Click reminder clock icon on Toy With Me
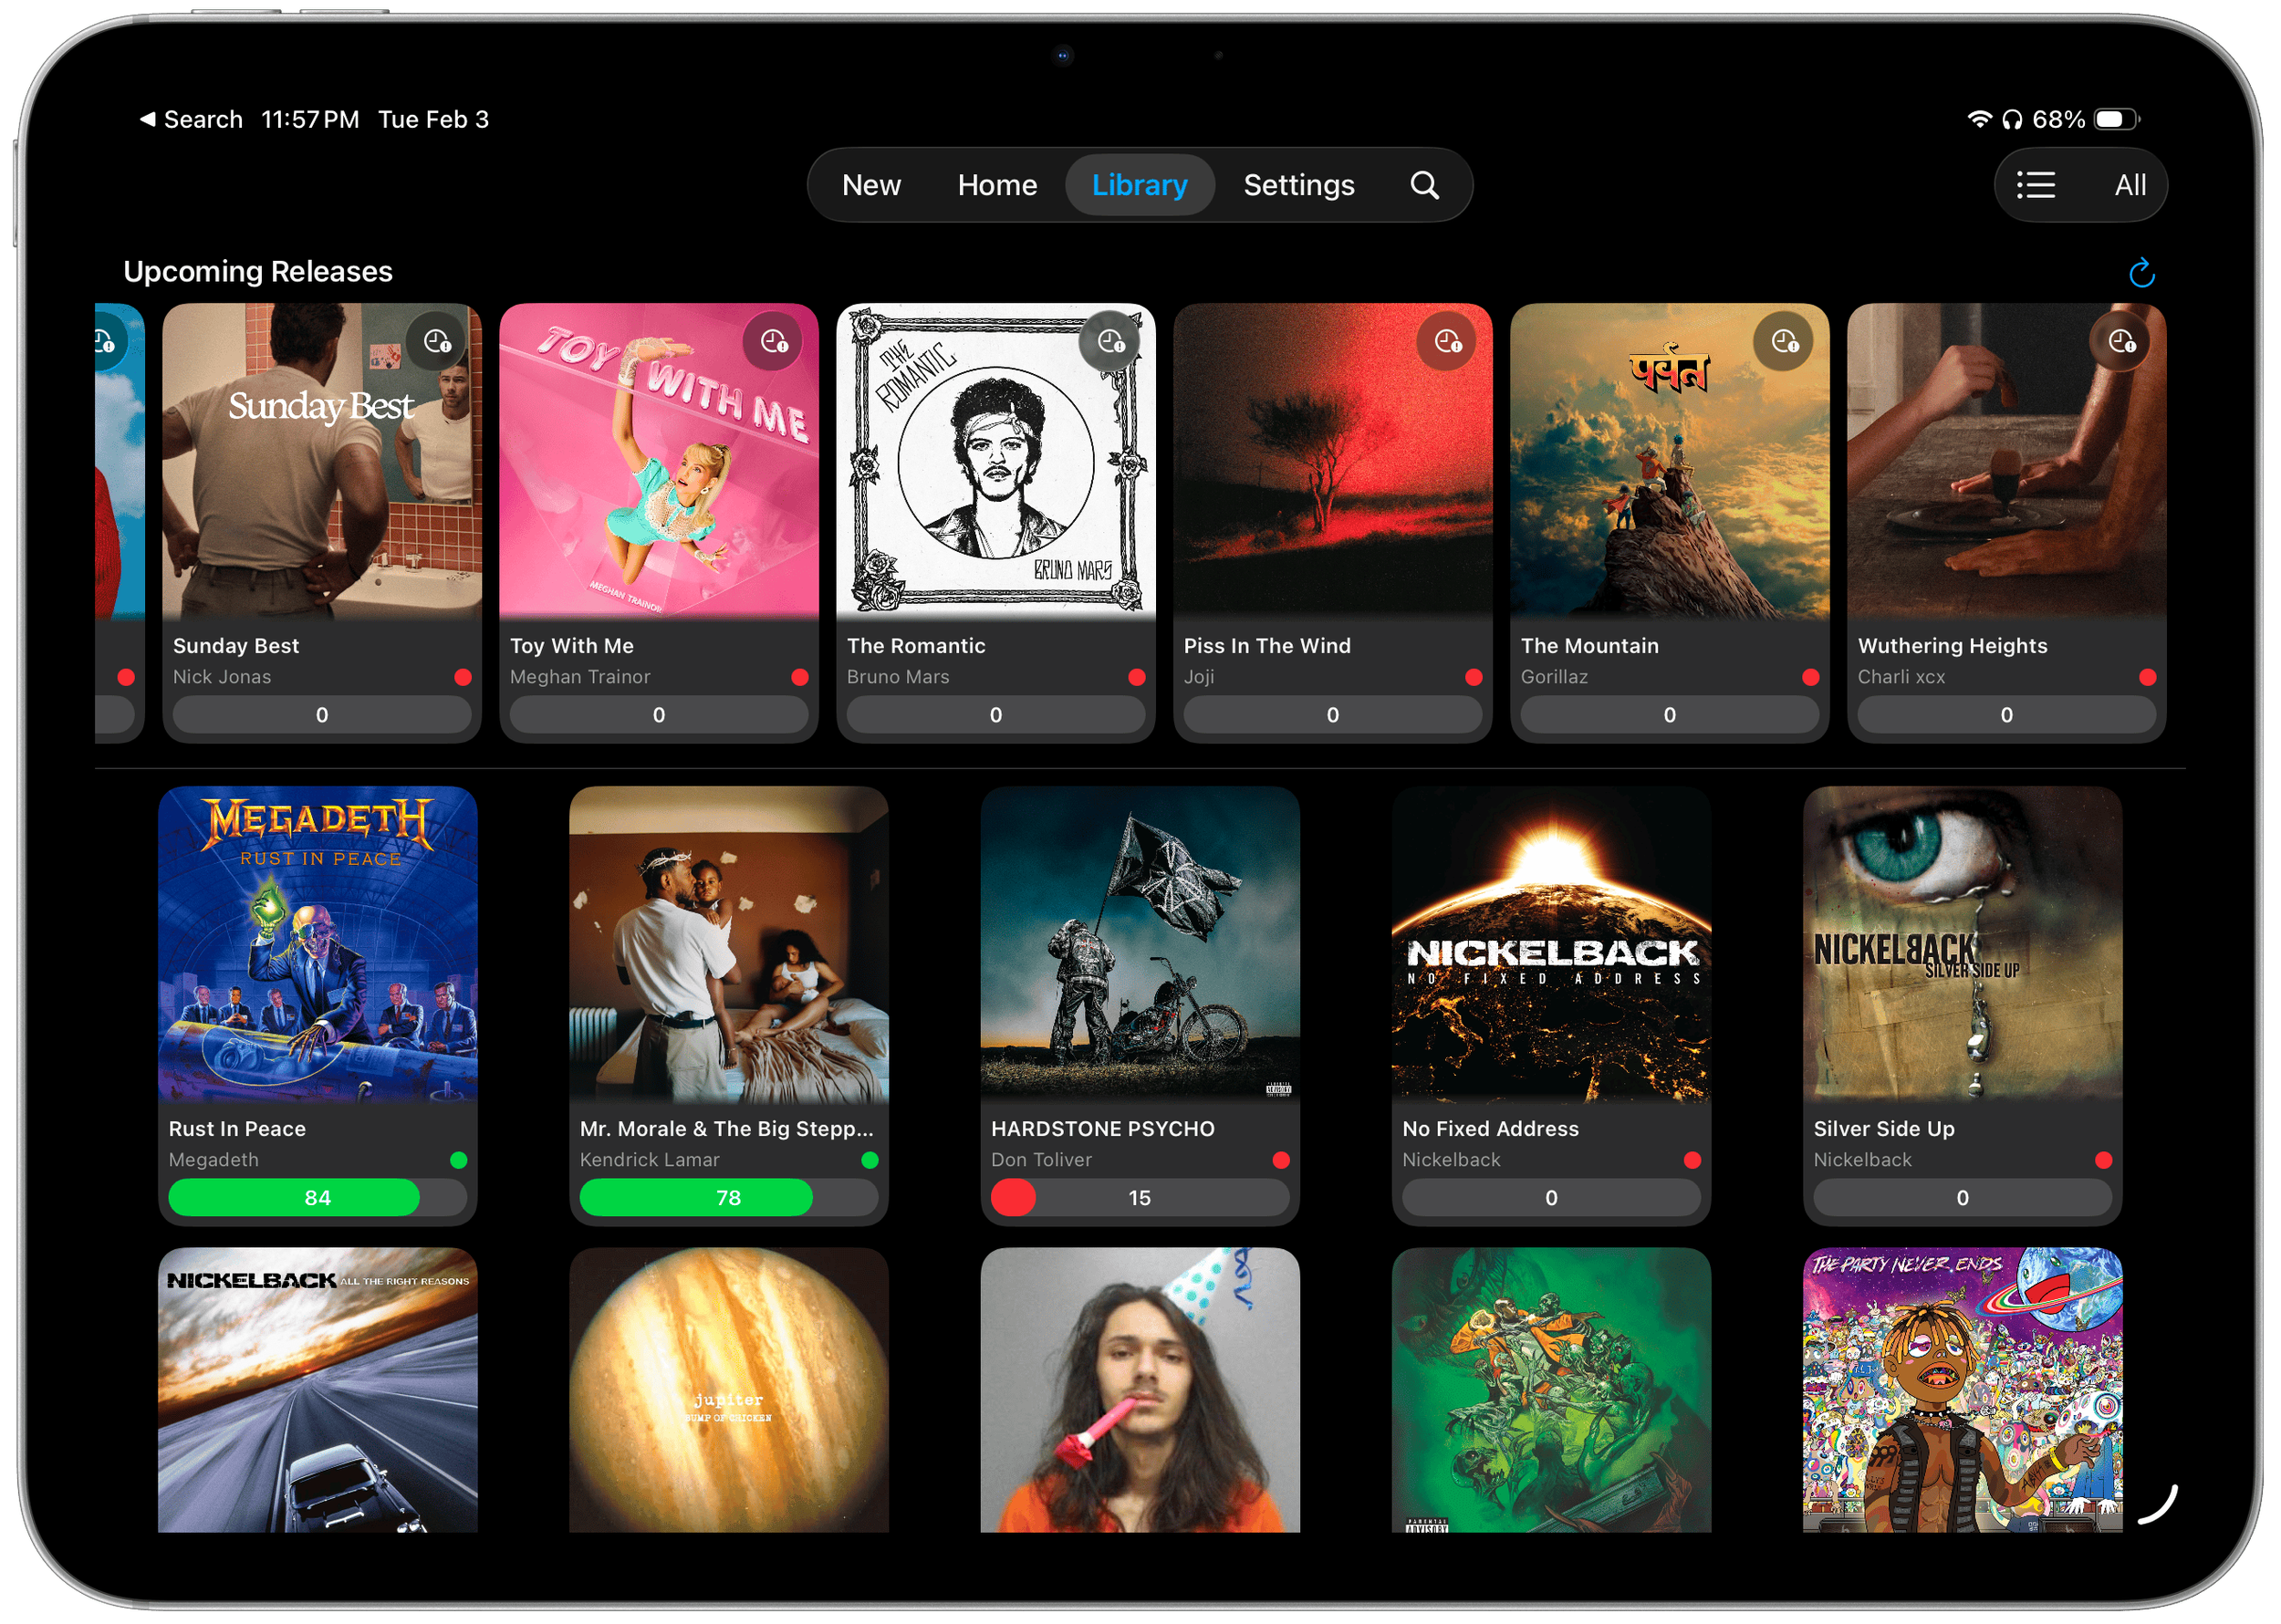The height and width of the screenshot is (1624, 2281). [774, 342]
